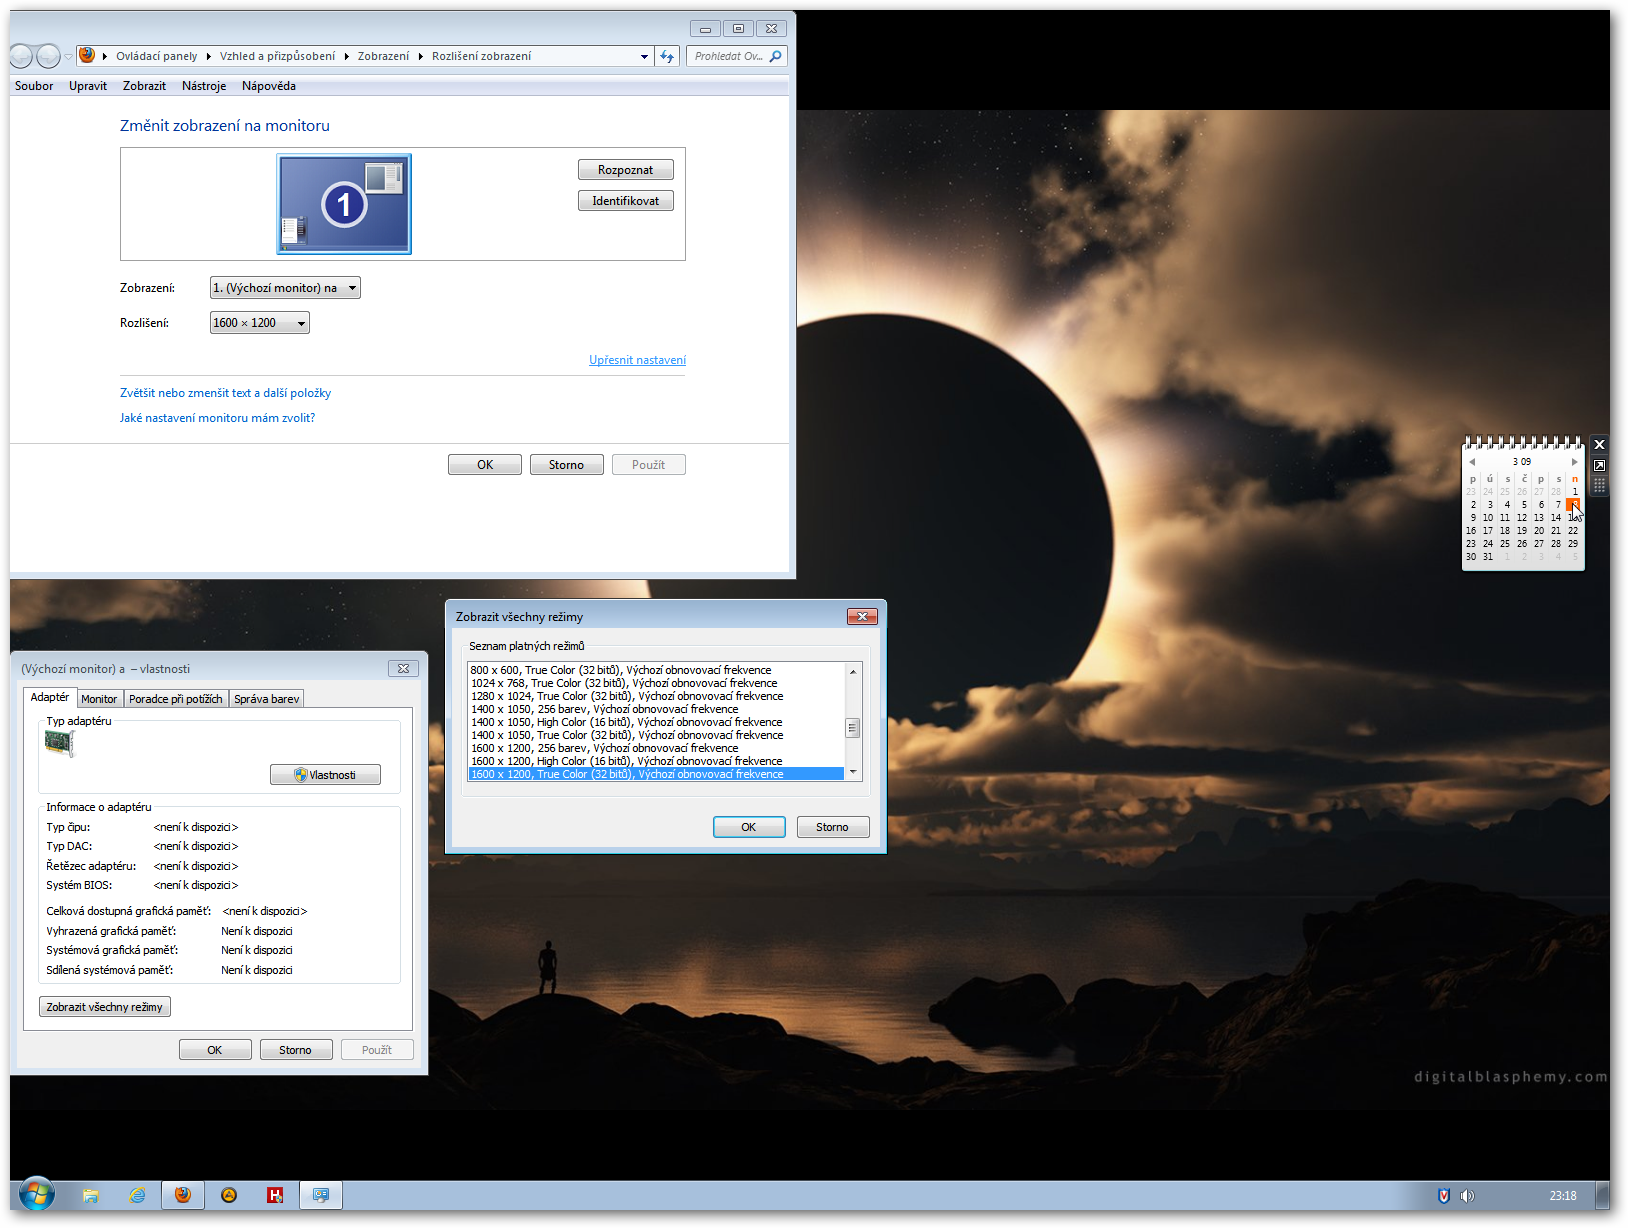Open Zvětšit nebo zmenšit text link
This screenshot has height=1228, width=1628.
pyautogui.click(x=225, y=393)
